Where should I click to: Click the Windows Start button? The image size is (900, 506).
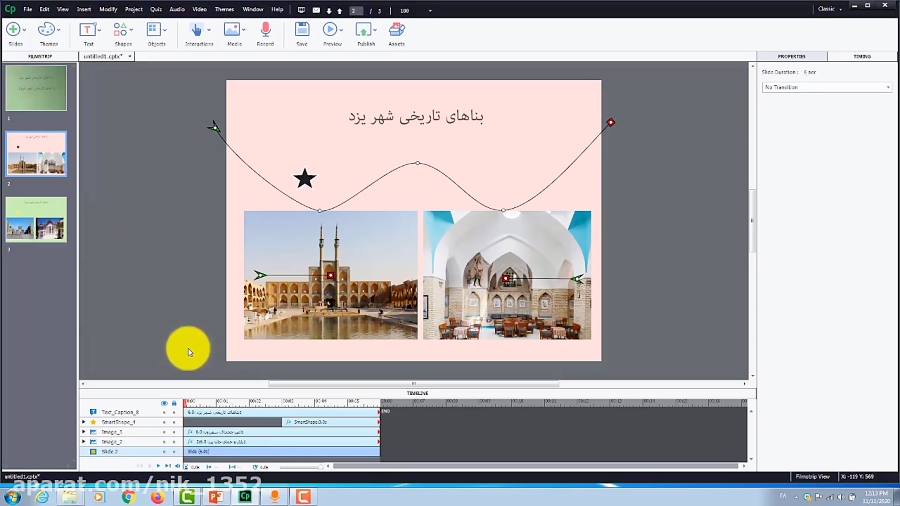point(12,496)
